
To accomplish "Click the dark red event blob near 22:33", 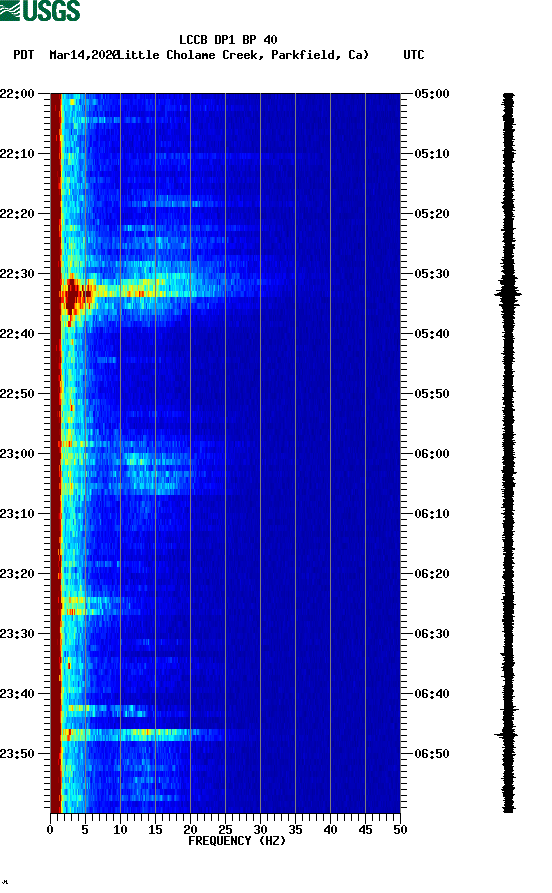I will tap(73, 296).
